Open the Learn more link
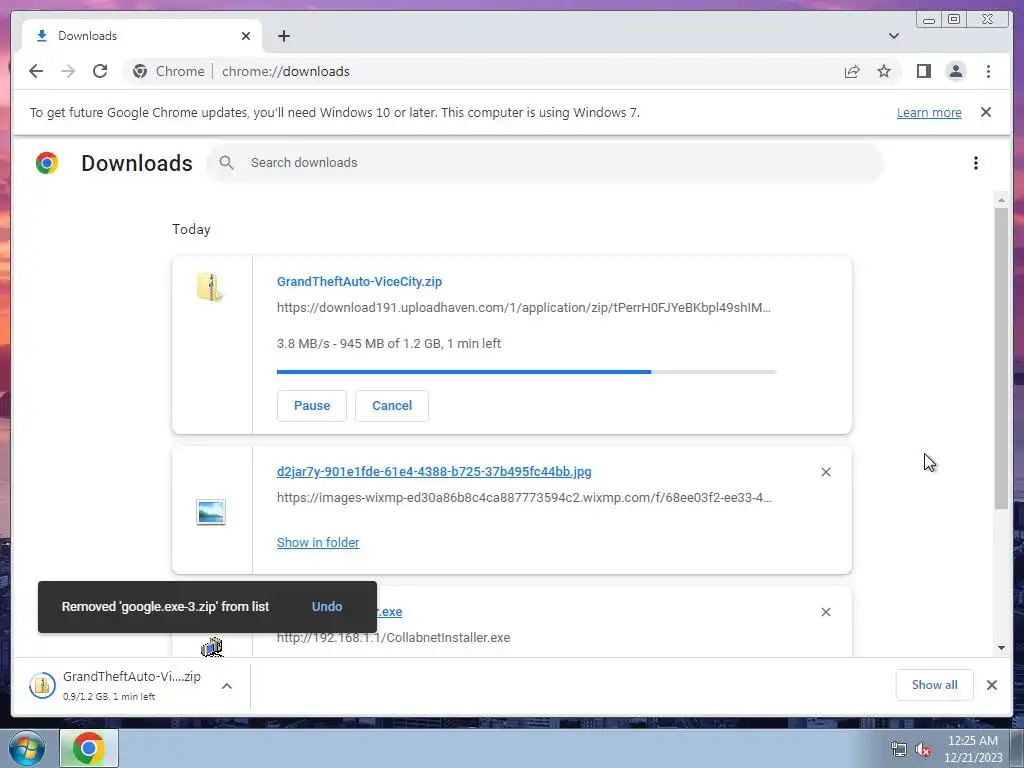 click(929, 112)
